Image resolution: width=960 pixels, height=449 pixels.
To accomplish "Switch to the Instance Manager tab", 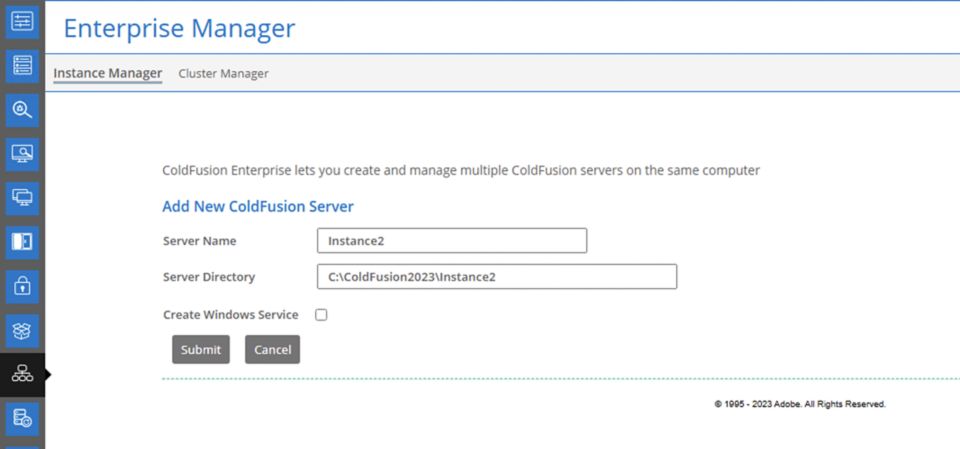I will 107,73.
